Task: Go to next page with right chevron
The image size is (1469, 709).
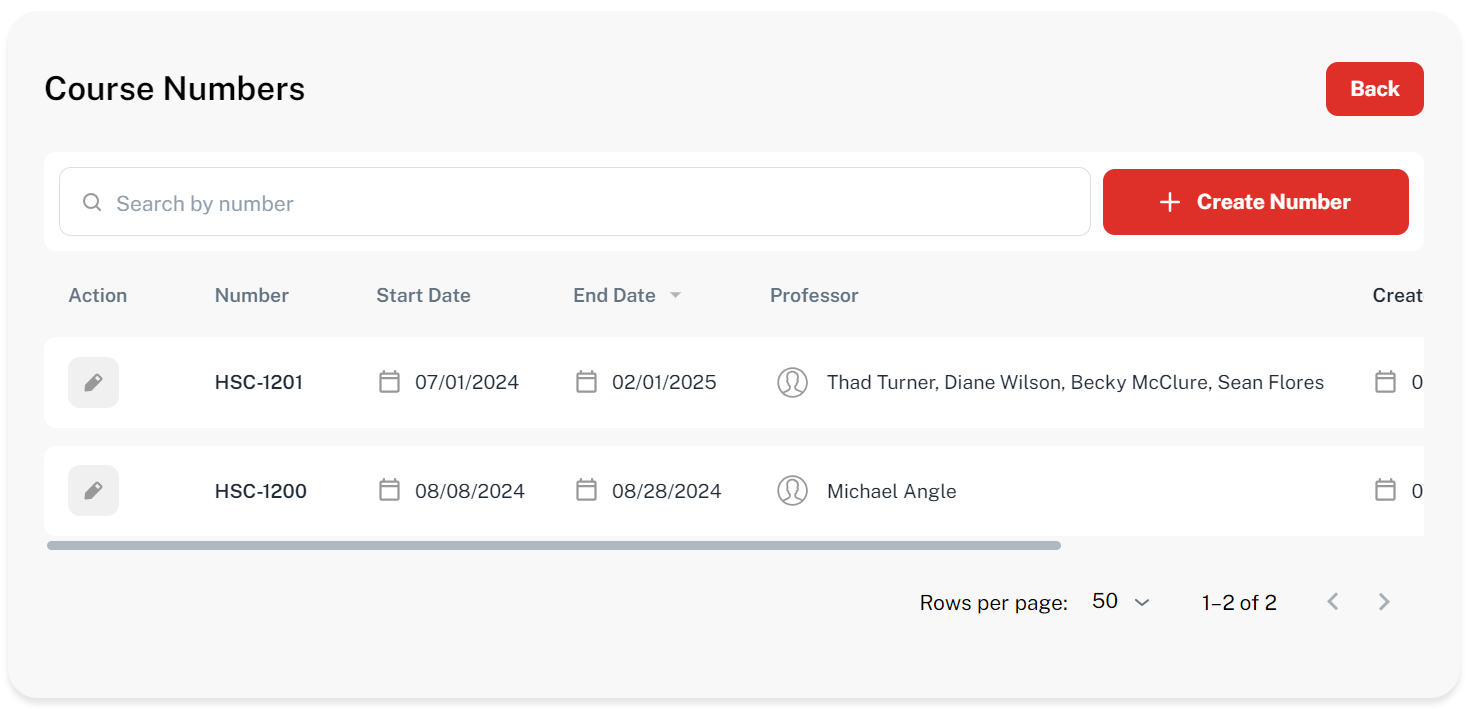Action: click(x=1384, y=602)
